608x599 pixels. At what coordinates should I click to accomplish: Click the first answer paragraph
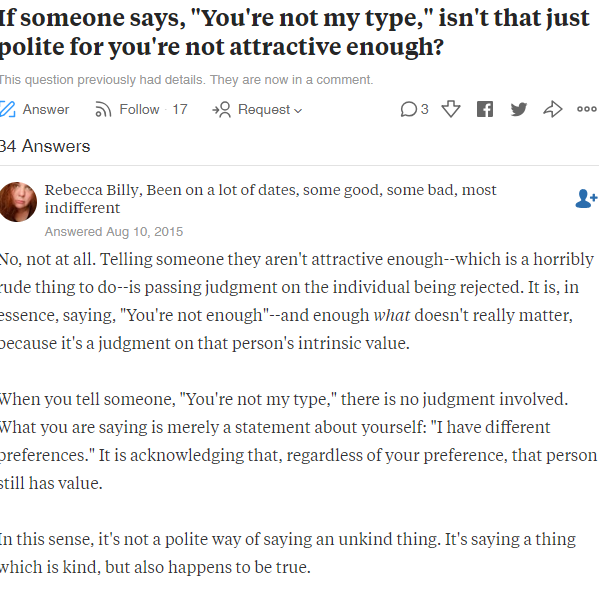(x=298, y=302)
